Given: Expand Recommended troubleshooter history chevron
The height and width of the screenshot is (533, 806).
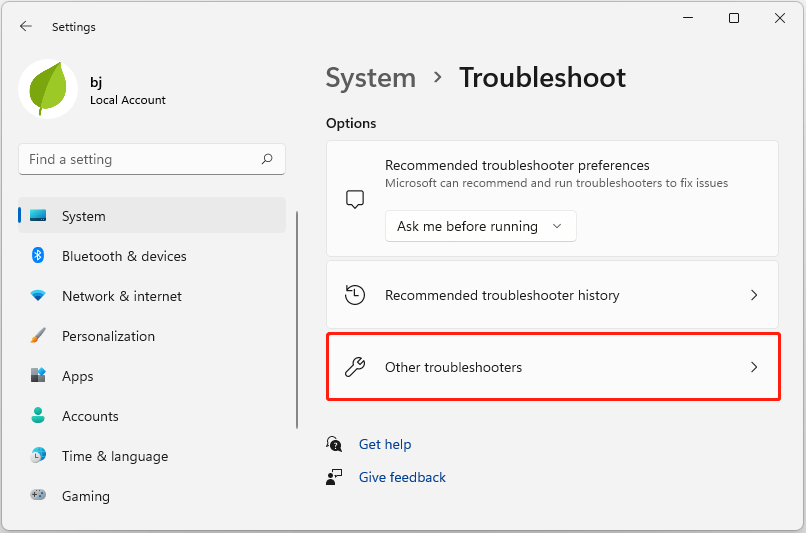Looking at the screenshot, I should tap(754, 295).
